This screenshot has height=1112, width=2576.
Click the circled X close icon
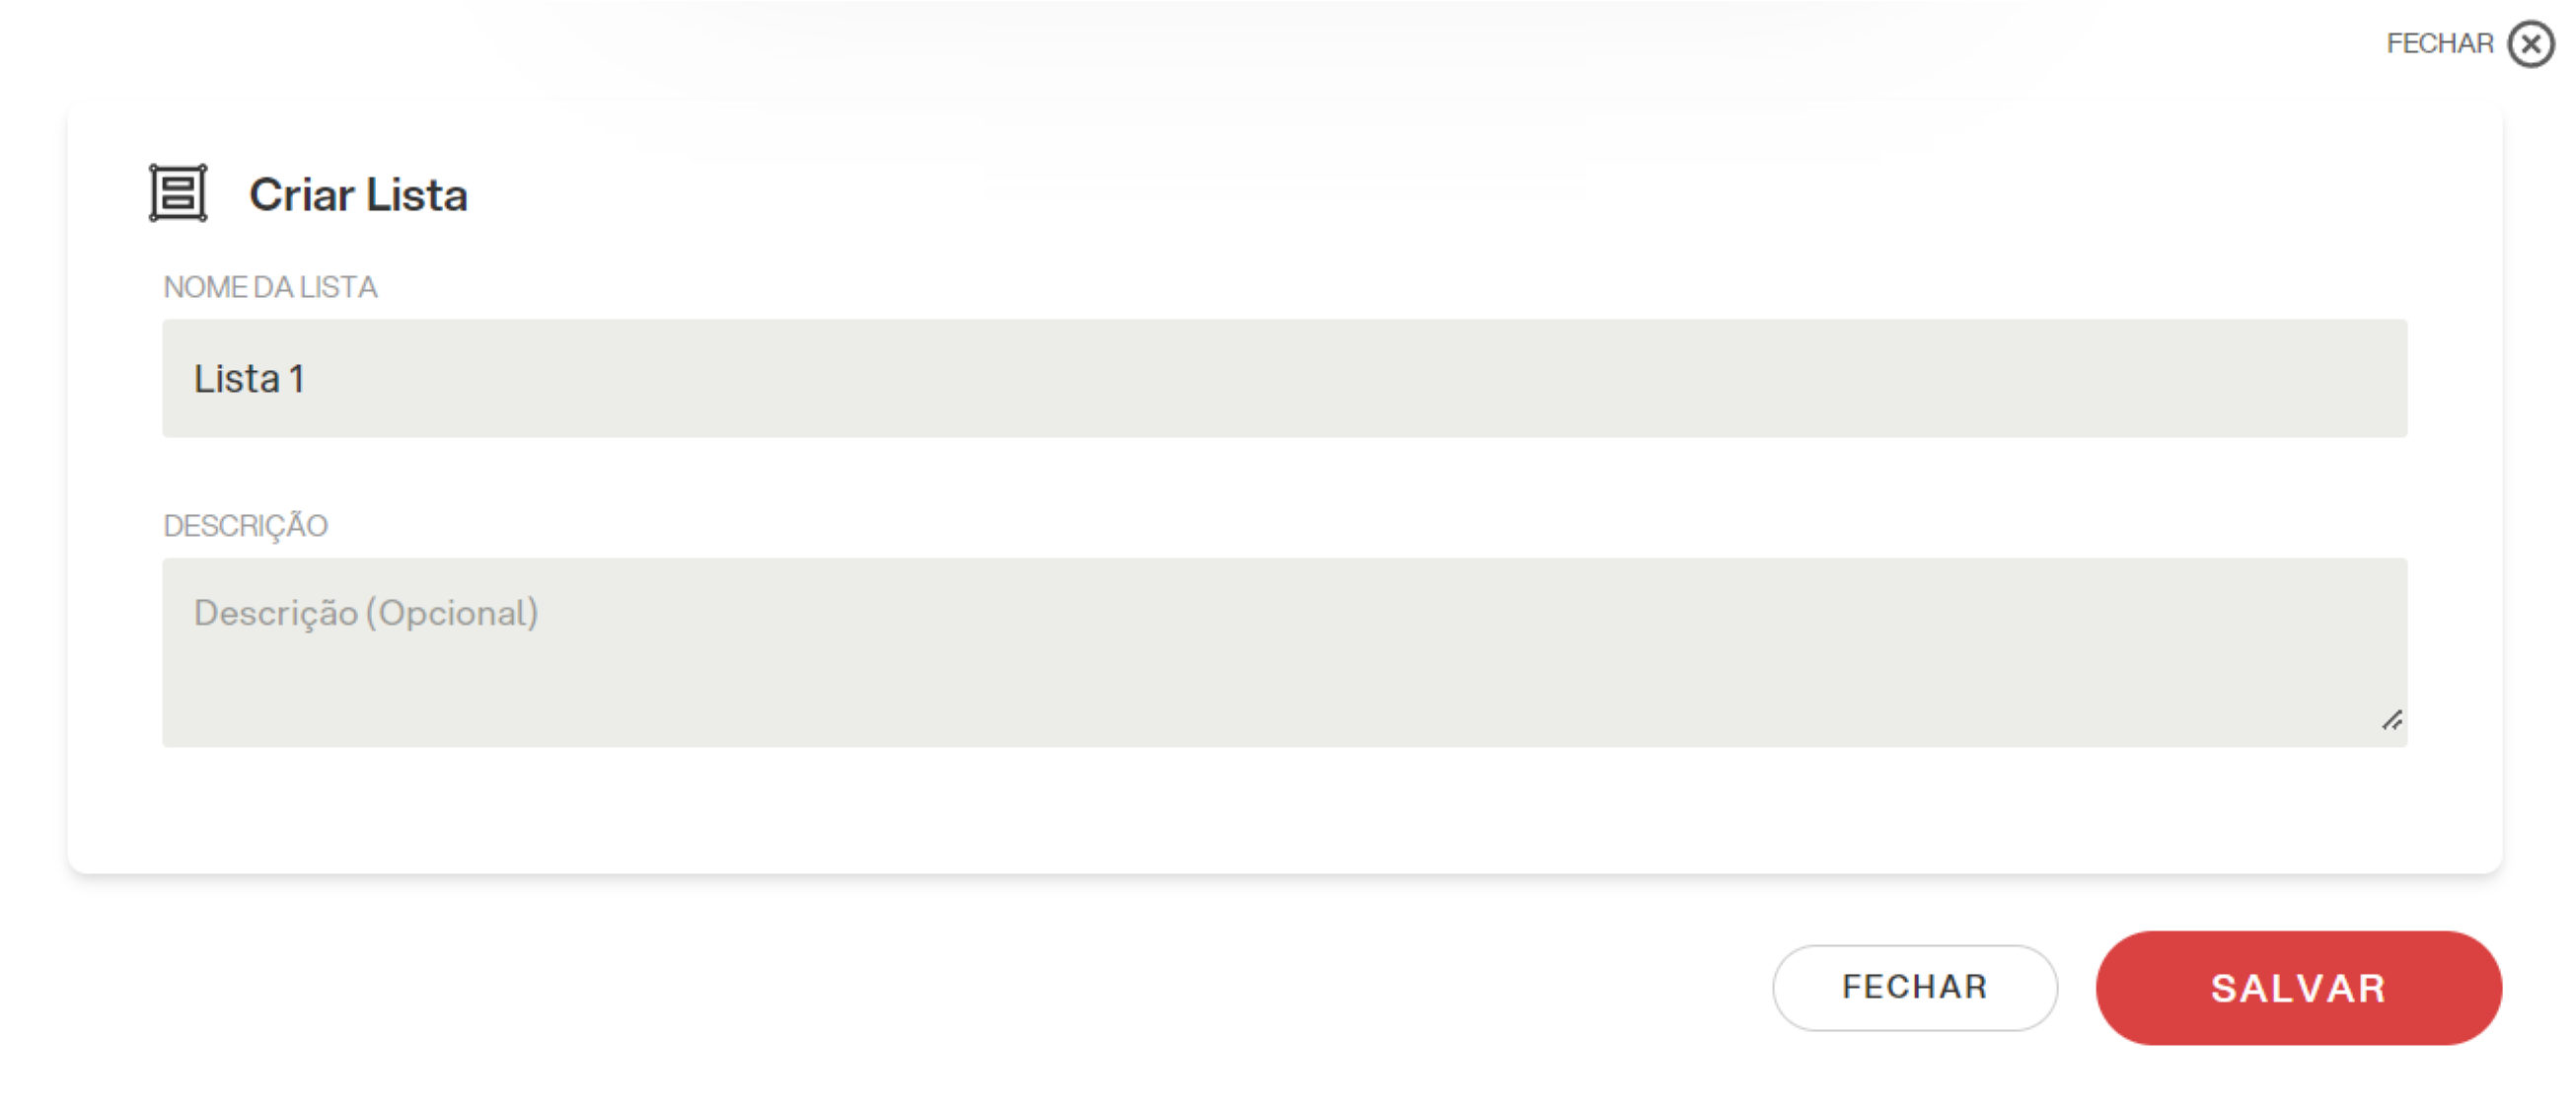[x=2531, y=44]
